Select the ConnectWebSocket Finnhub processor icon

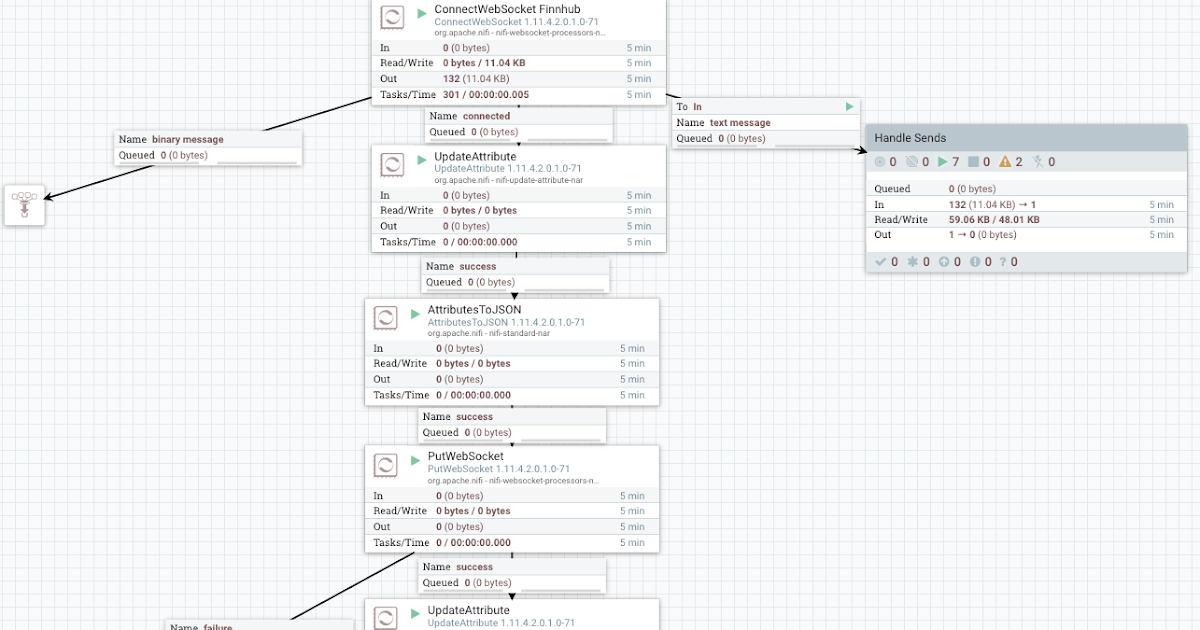[x=391, y=17]
